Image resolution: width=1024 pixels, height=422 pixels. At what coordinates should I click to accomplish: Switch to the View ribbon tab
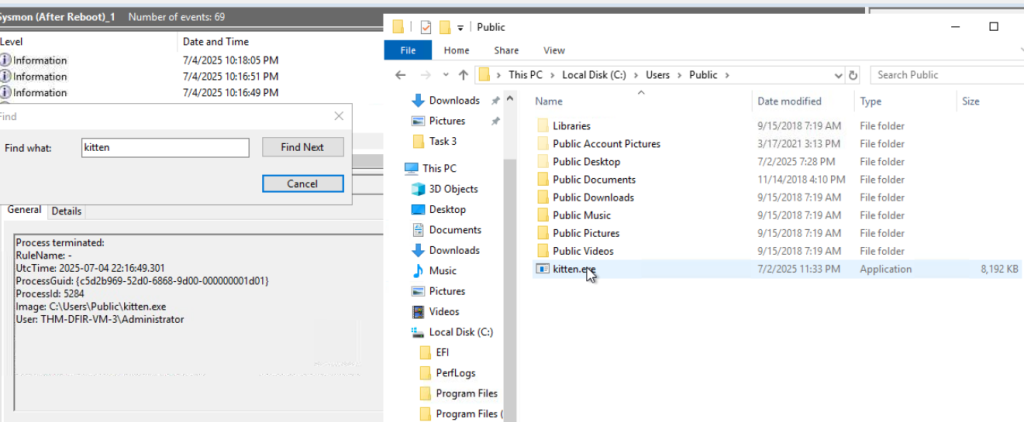(x=553, y=50)
